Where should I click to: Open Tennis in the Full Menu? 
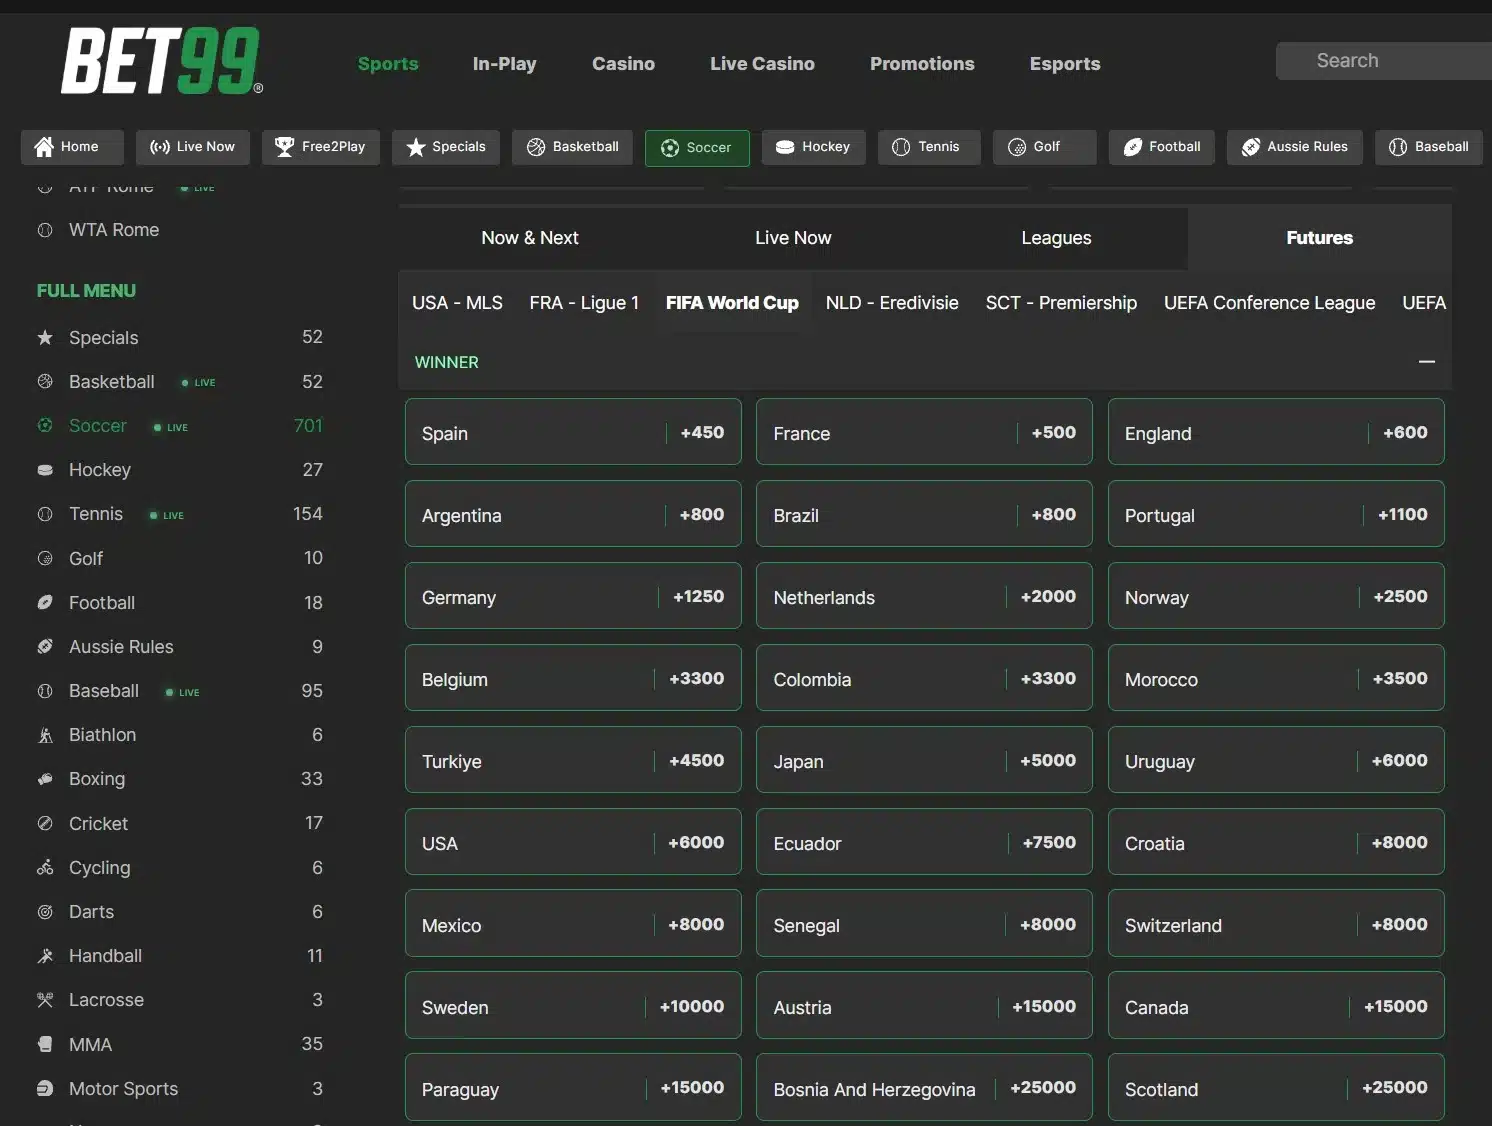pos(180,514)
